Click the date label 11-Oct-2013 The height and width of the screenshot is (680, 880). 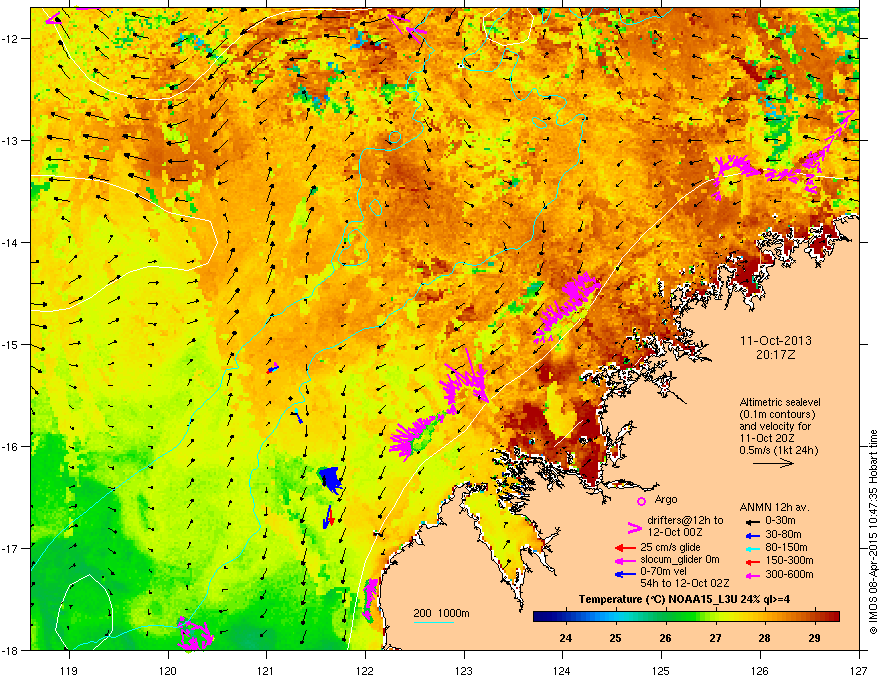point(776,341)
